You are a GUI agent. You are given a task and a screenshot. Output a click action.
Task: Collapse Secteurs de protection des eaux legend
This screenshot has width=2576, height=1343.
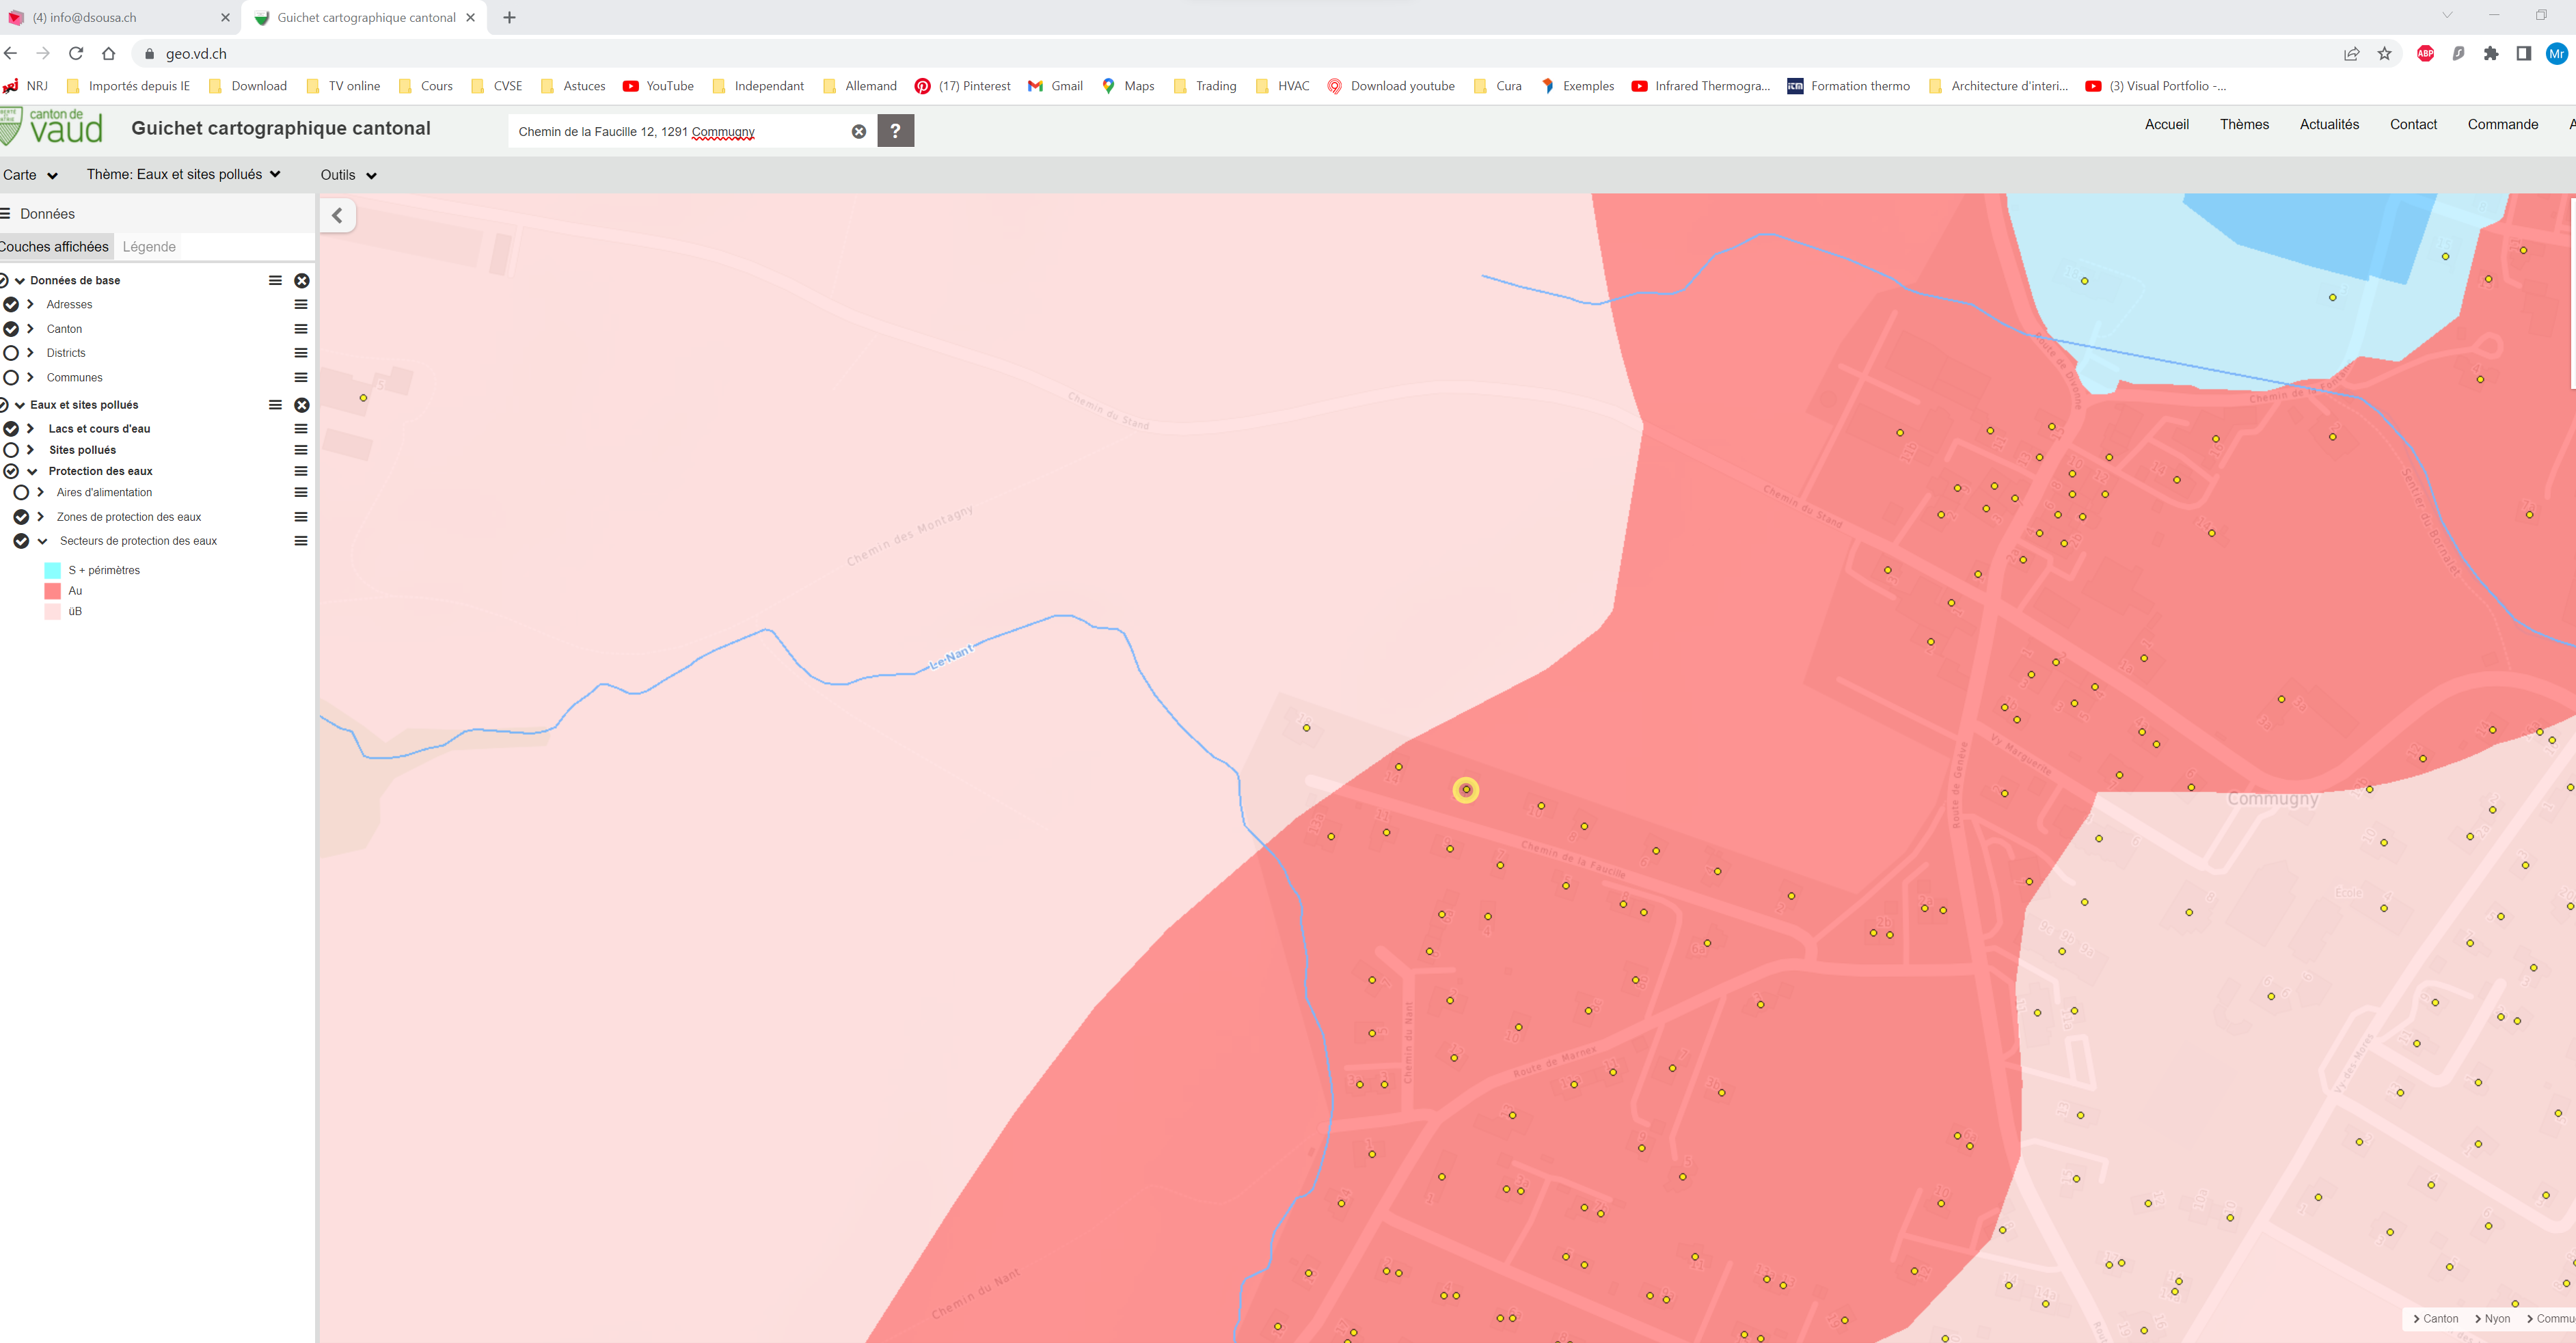tap(42, 541)
